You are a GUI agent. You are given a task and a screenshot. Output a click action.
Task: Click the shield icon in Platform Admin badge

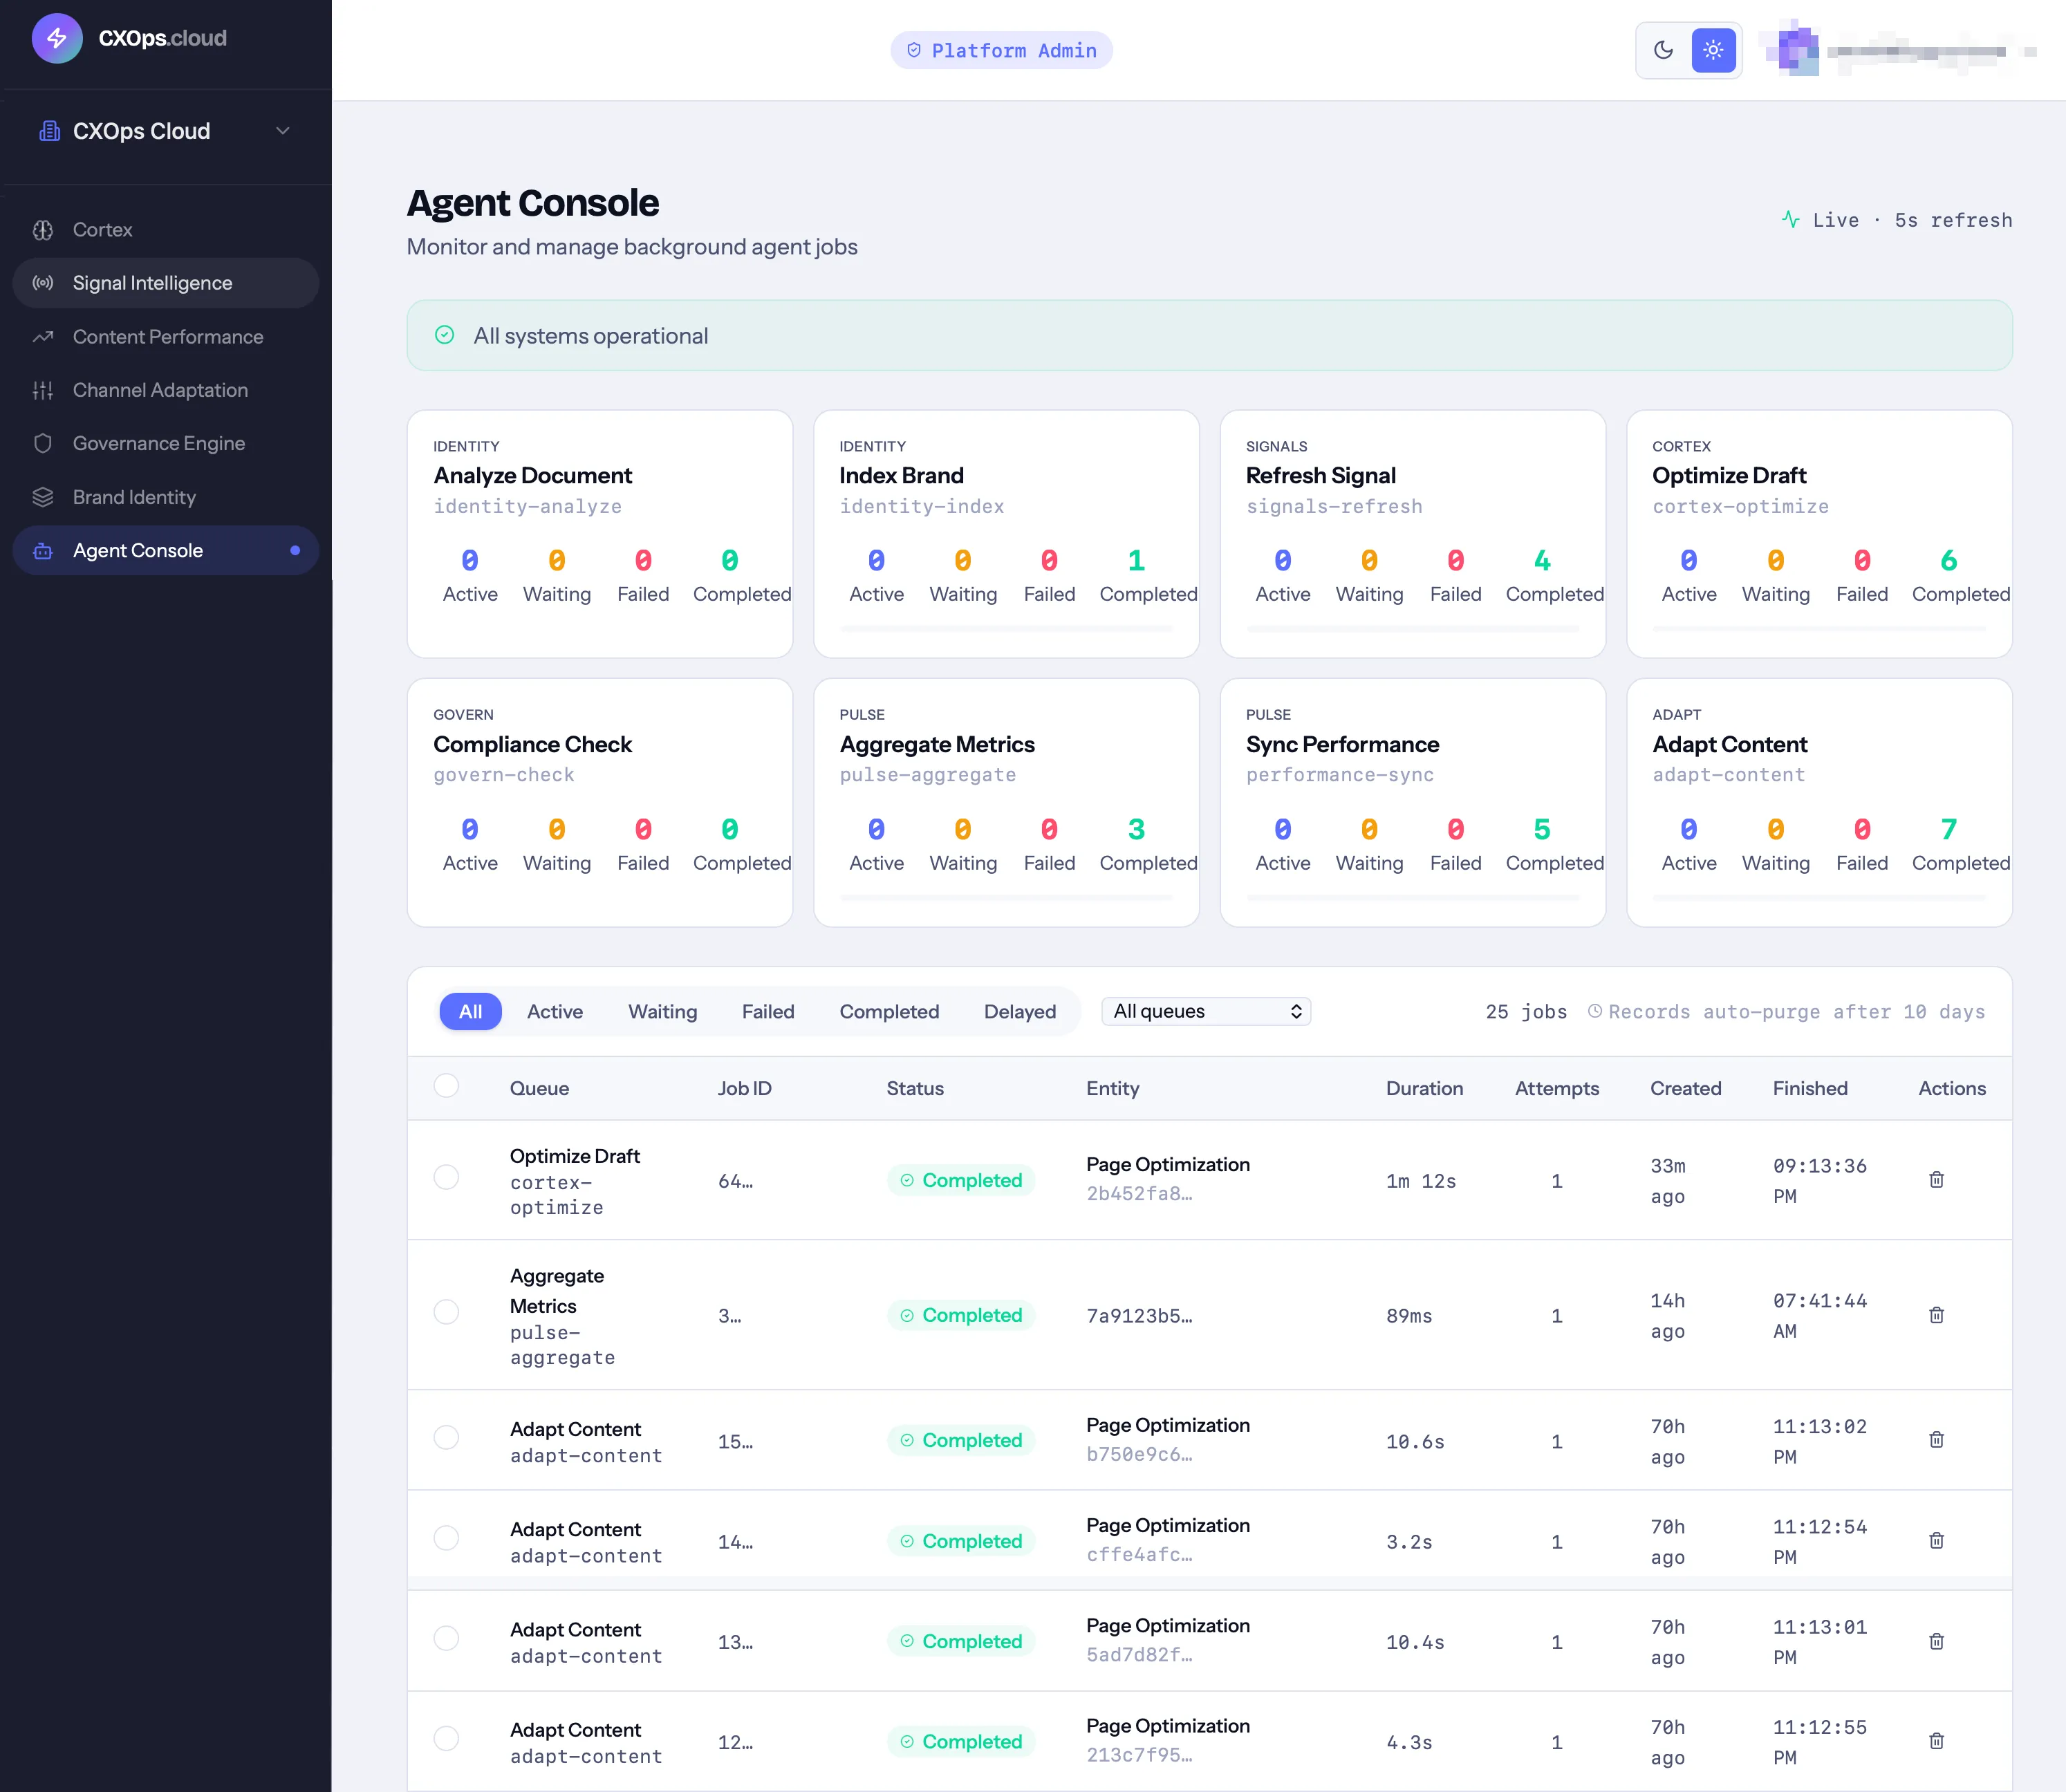pos(914,50)
